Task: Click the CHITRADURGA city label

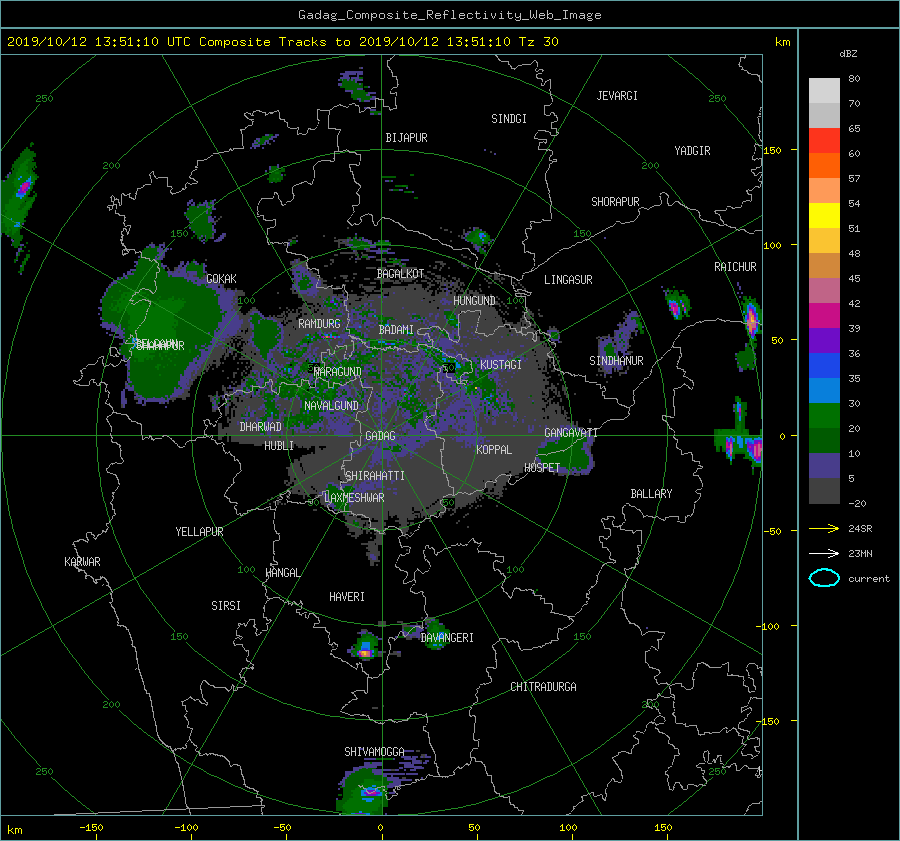Action: [x=543, y=687]
